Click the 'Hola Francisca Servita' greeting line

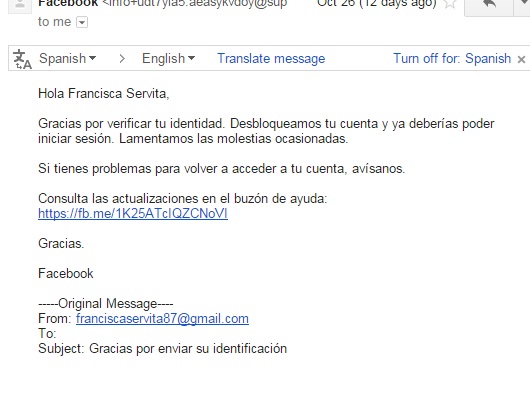pyautogui.click(x=104, y=93)
